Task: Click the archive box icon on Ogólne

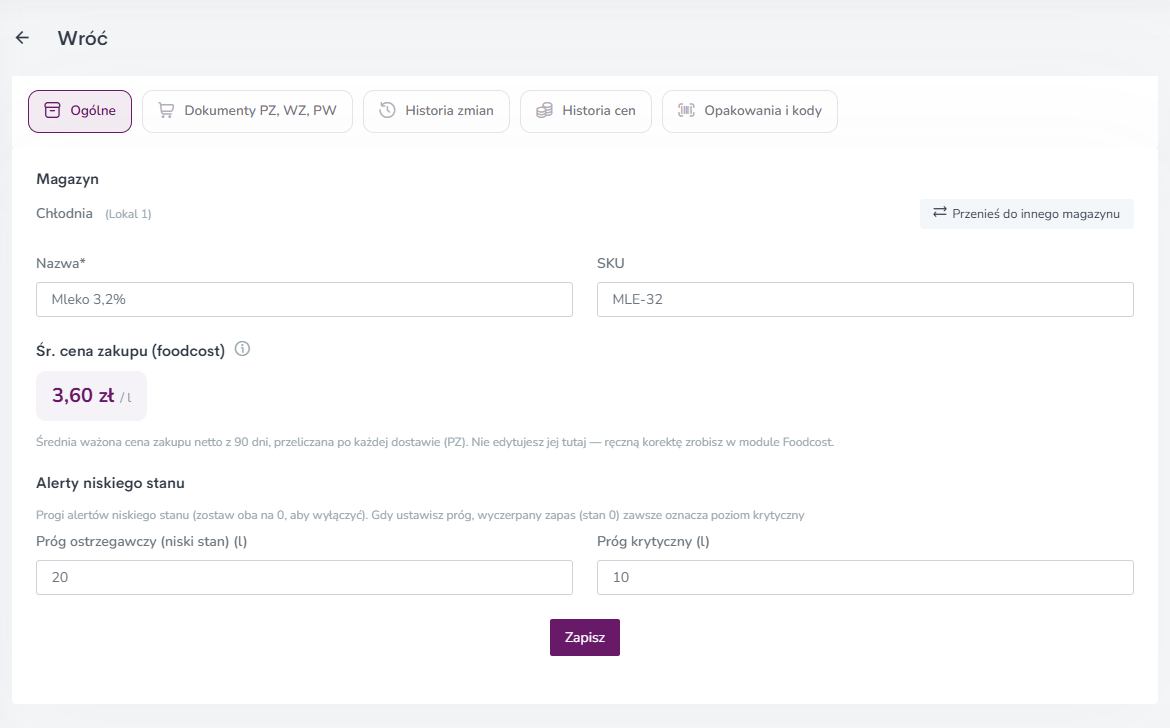Action: [x=52, y=110]
